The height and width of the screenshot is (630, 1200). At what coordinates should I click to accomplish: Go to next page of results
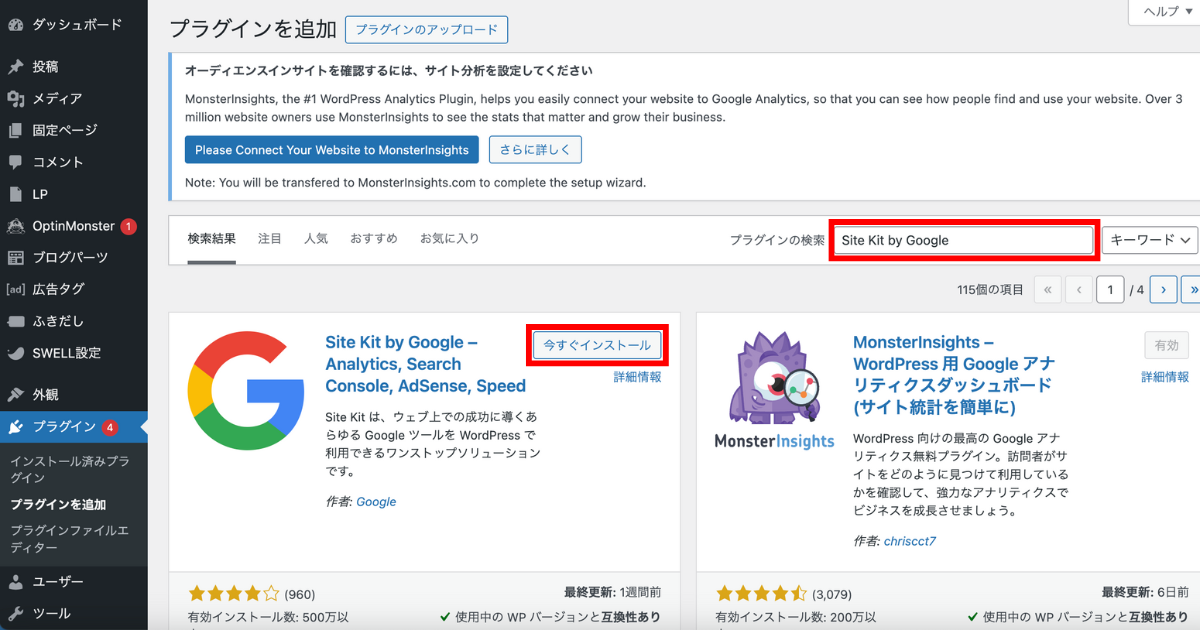coord(1163,290)
